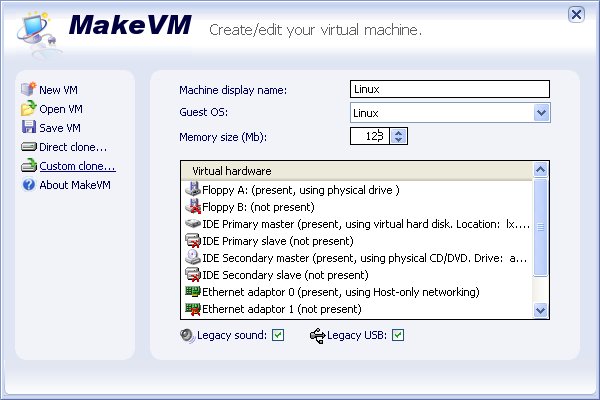
Task: Disable the Legacy USB checkbox
Action: click(398, 335)
